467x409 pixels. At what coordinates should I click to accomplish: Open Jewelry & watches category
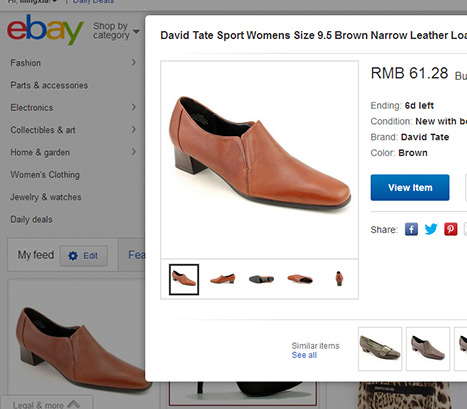pyautogui.click(x=46, y=197)
